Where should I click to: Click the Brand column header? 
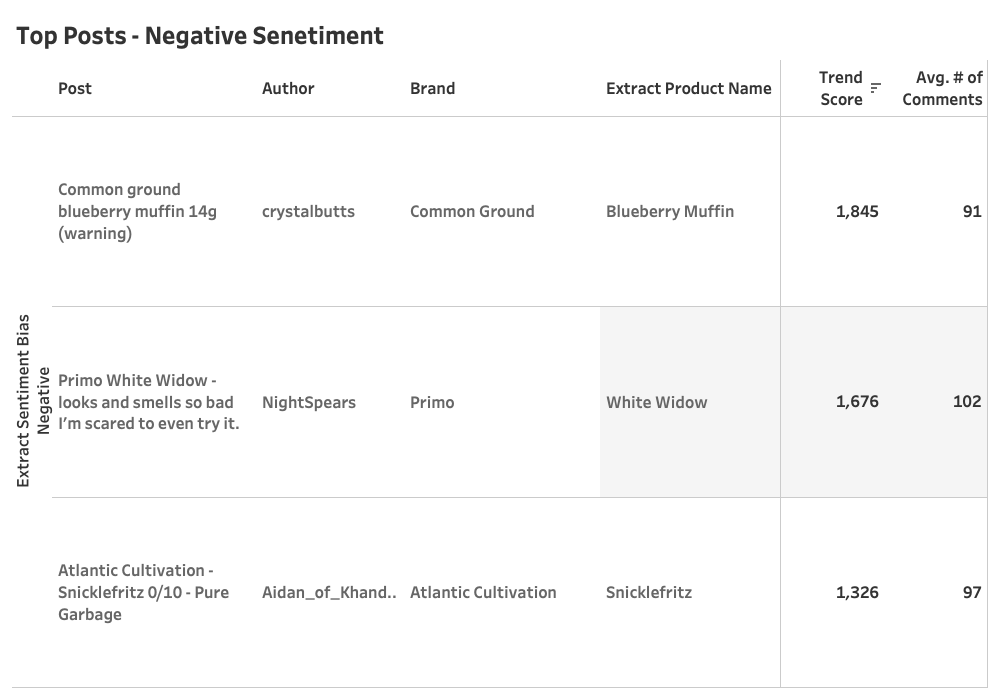[x=432, y=89]
